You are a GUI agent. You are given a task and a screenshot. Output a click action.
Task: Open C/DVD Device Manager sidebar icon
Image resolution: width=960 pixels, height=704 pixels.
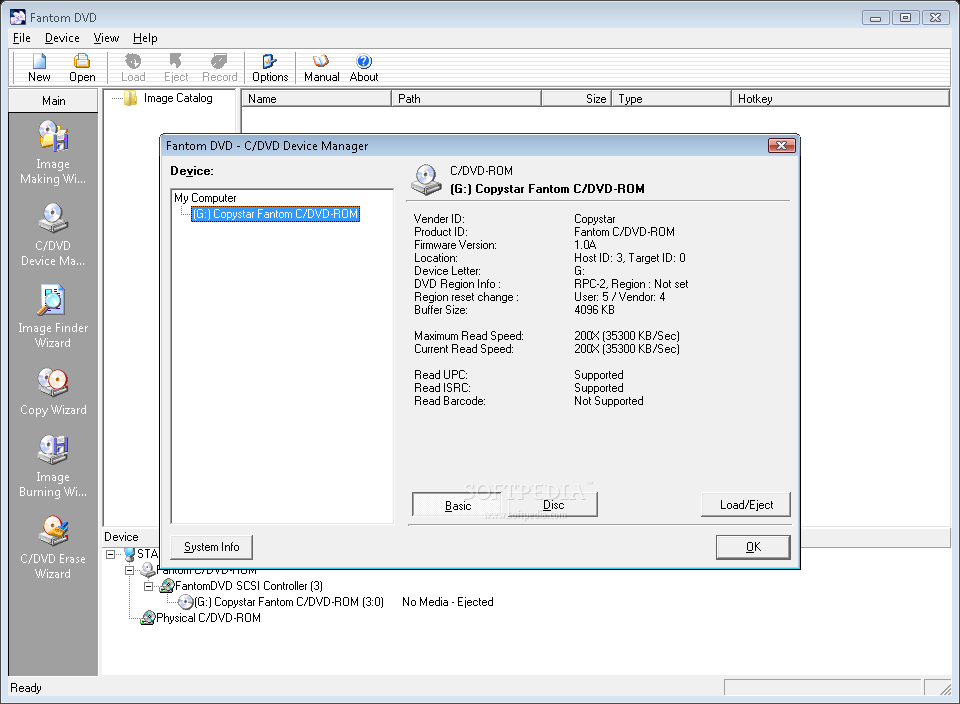[x=53, y=234]
